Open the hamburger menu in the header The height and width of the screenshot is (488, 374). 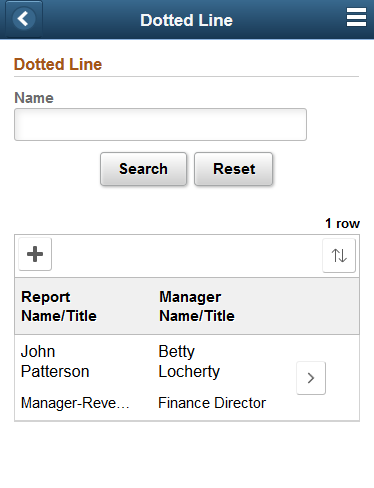coord(356,17)
